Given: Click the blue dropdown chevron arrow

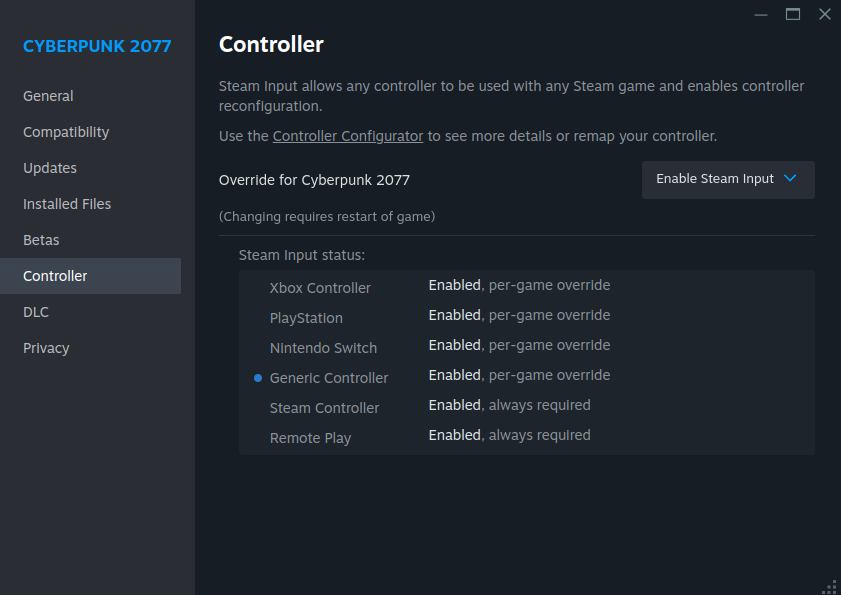Looking at the screenshot, I should point(790,179).
